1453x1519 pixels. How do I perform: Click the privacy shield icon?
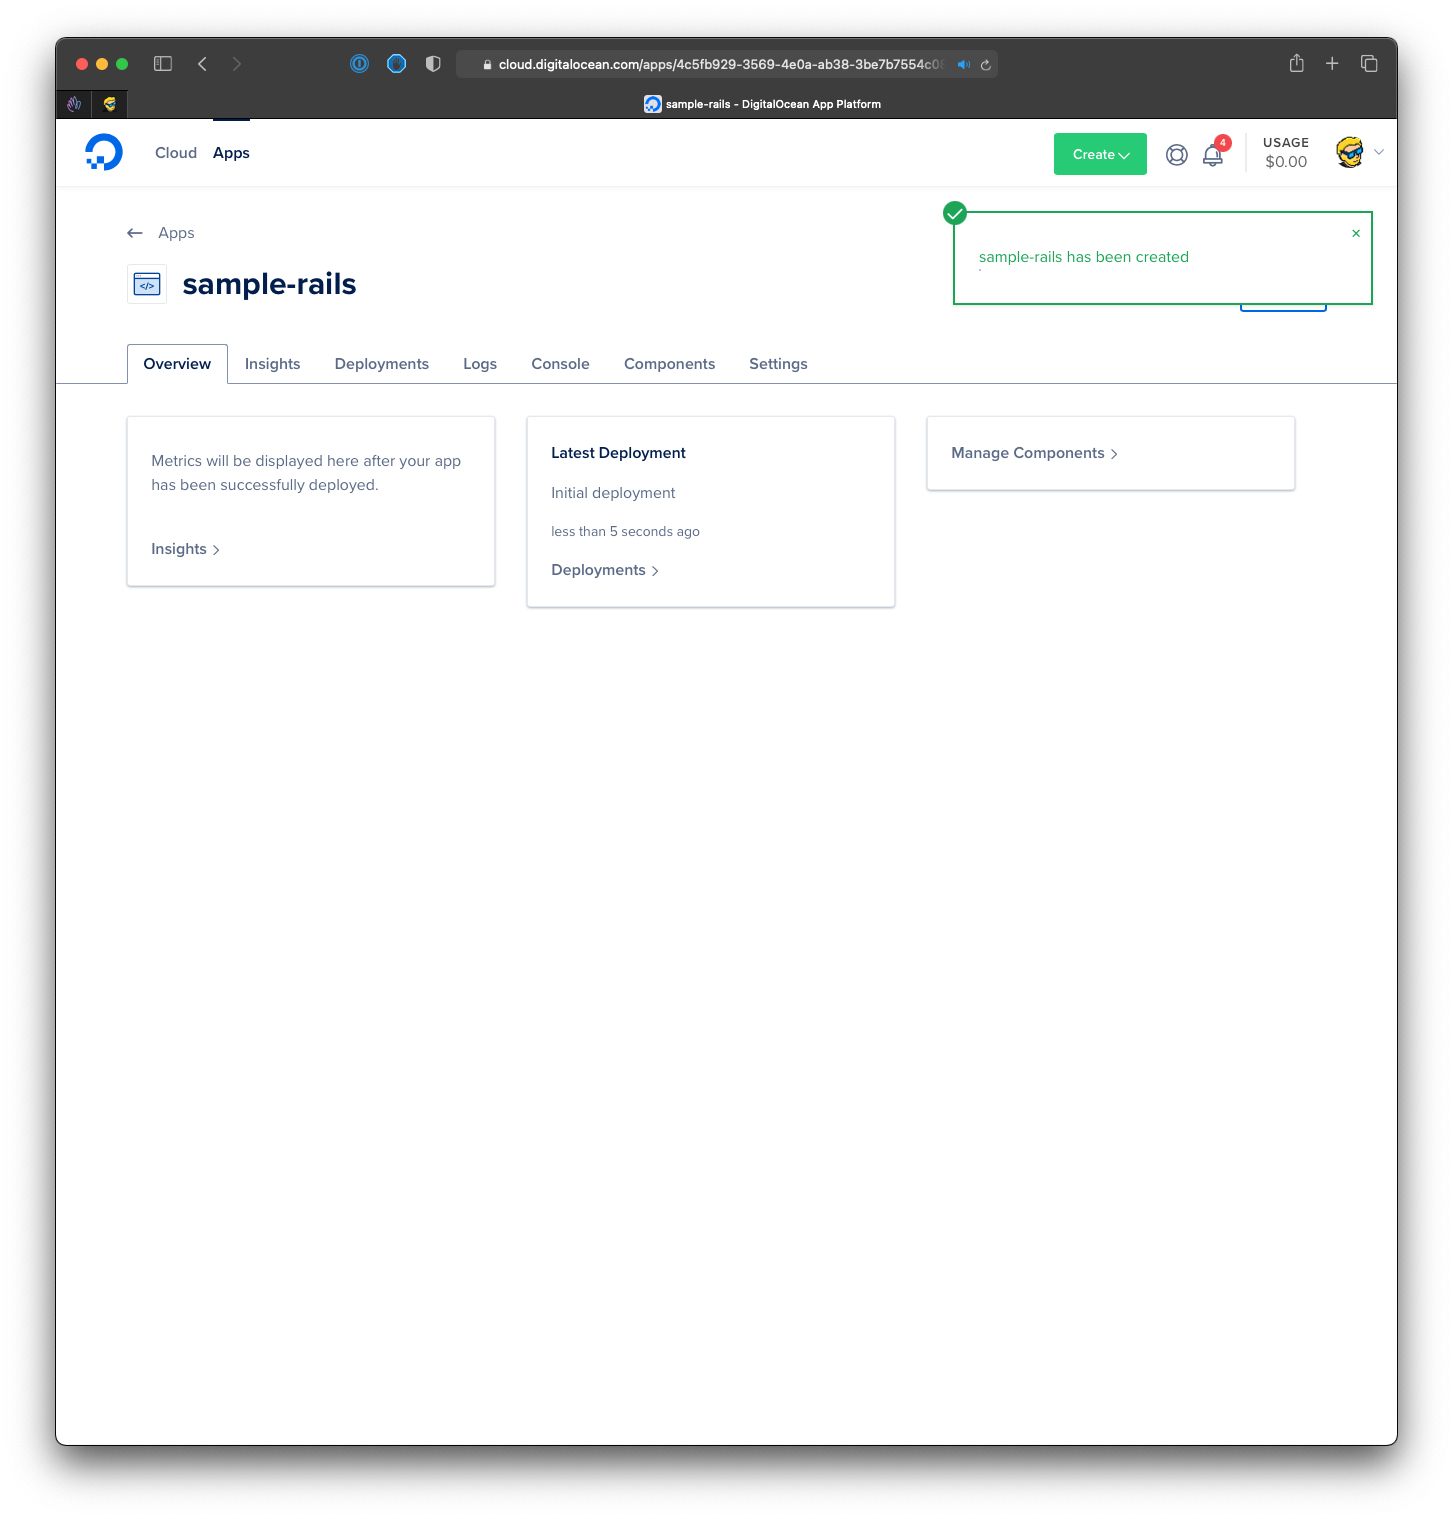pyautogui.click(x=433, y=64)
